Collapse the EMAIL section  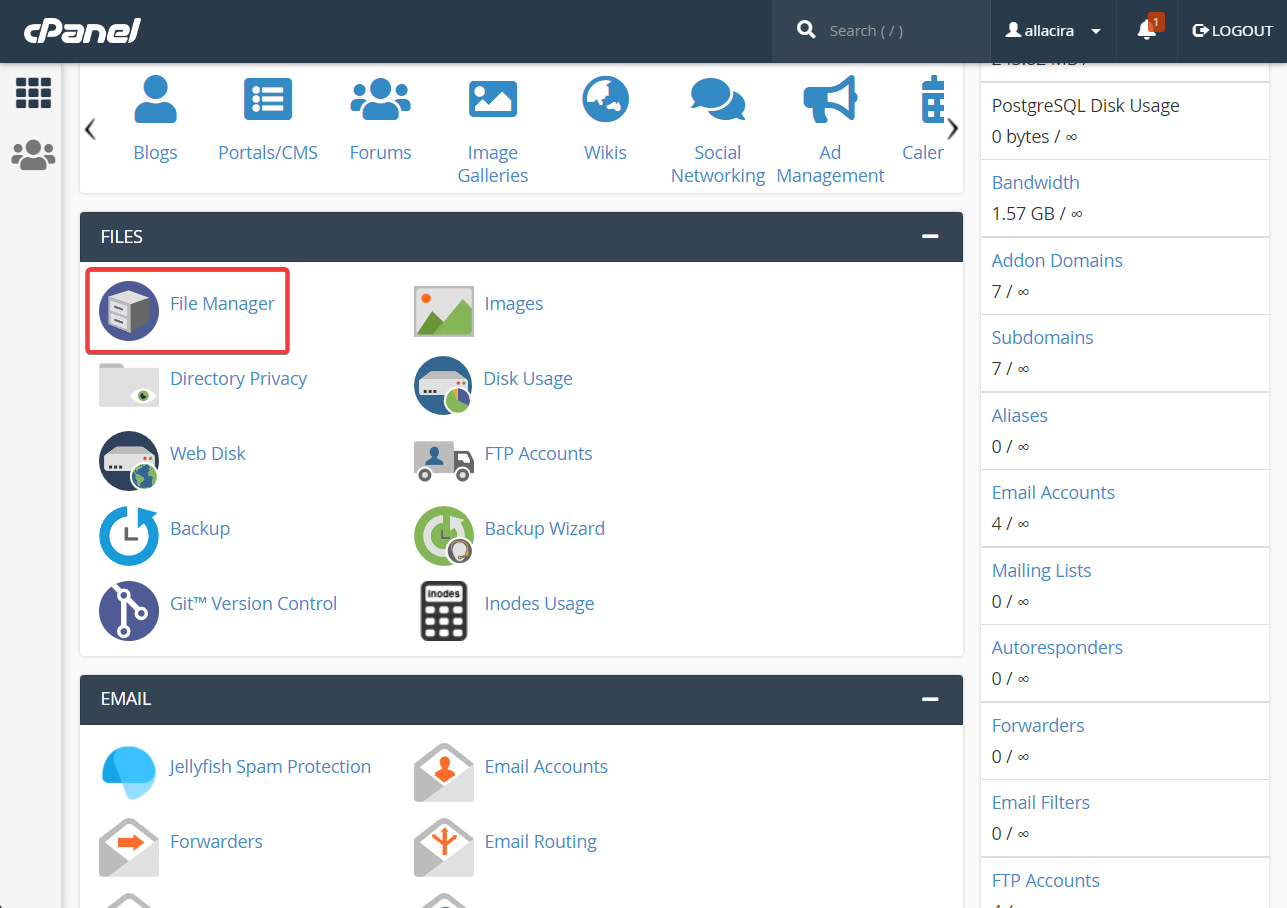click(930, 700)
